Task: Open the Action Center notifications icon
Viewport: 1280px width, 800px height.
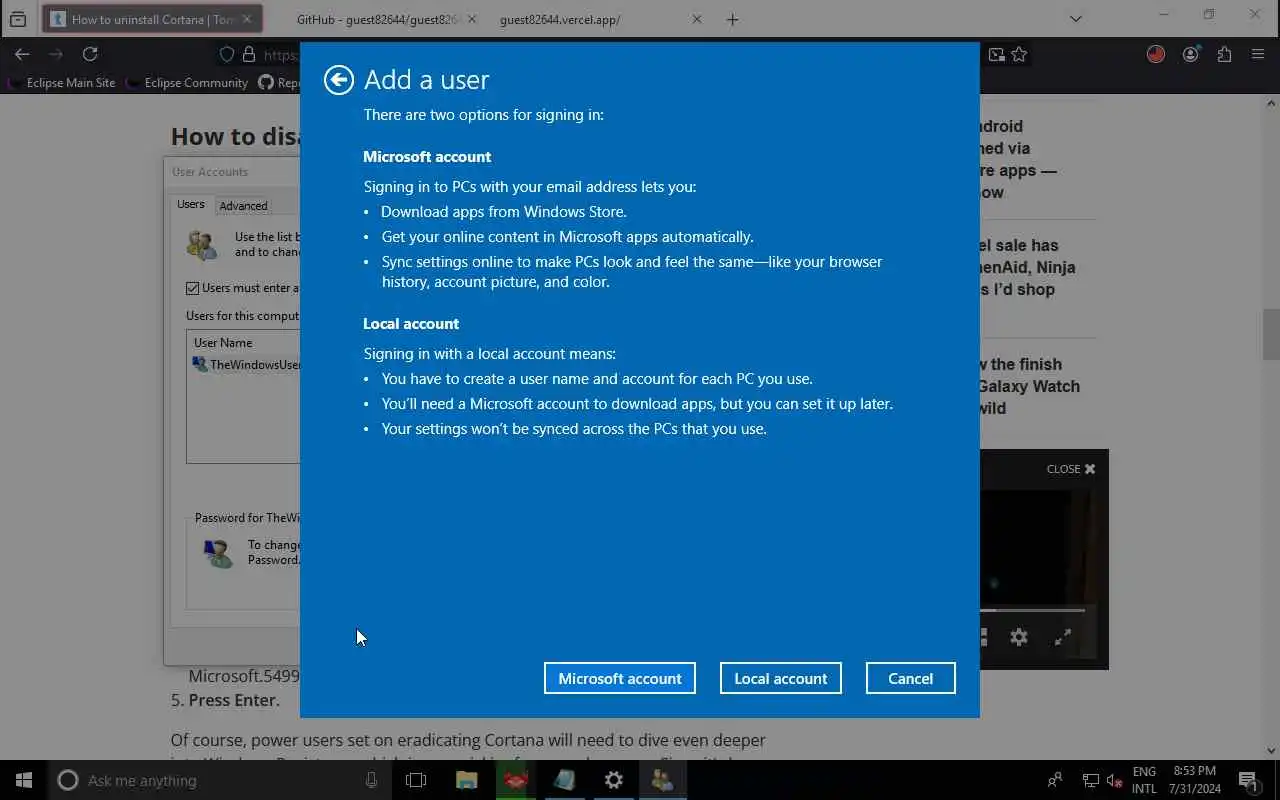Action: 1248,780
